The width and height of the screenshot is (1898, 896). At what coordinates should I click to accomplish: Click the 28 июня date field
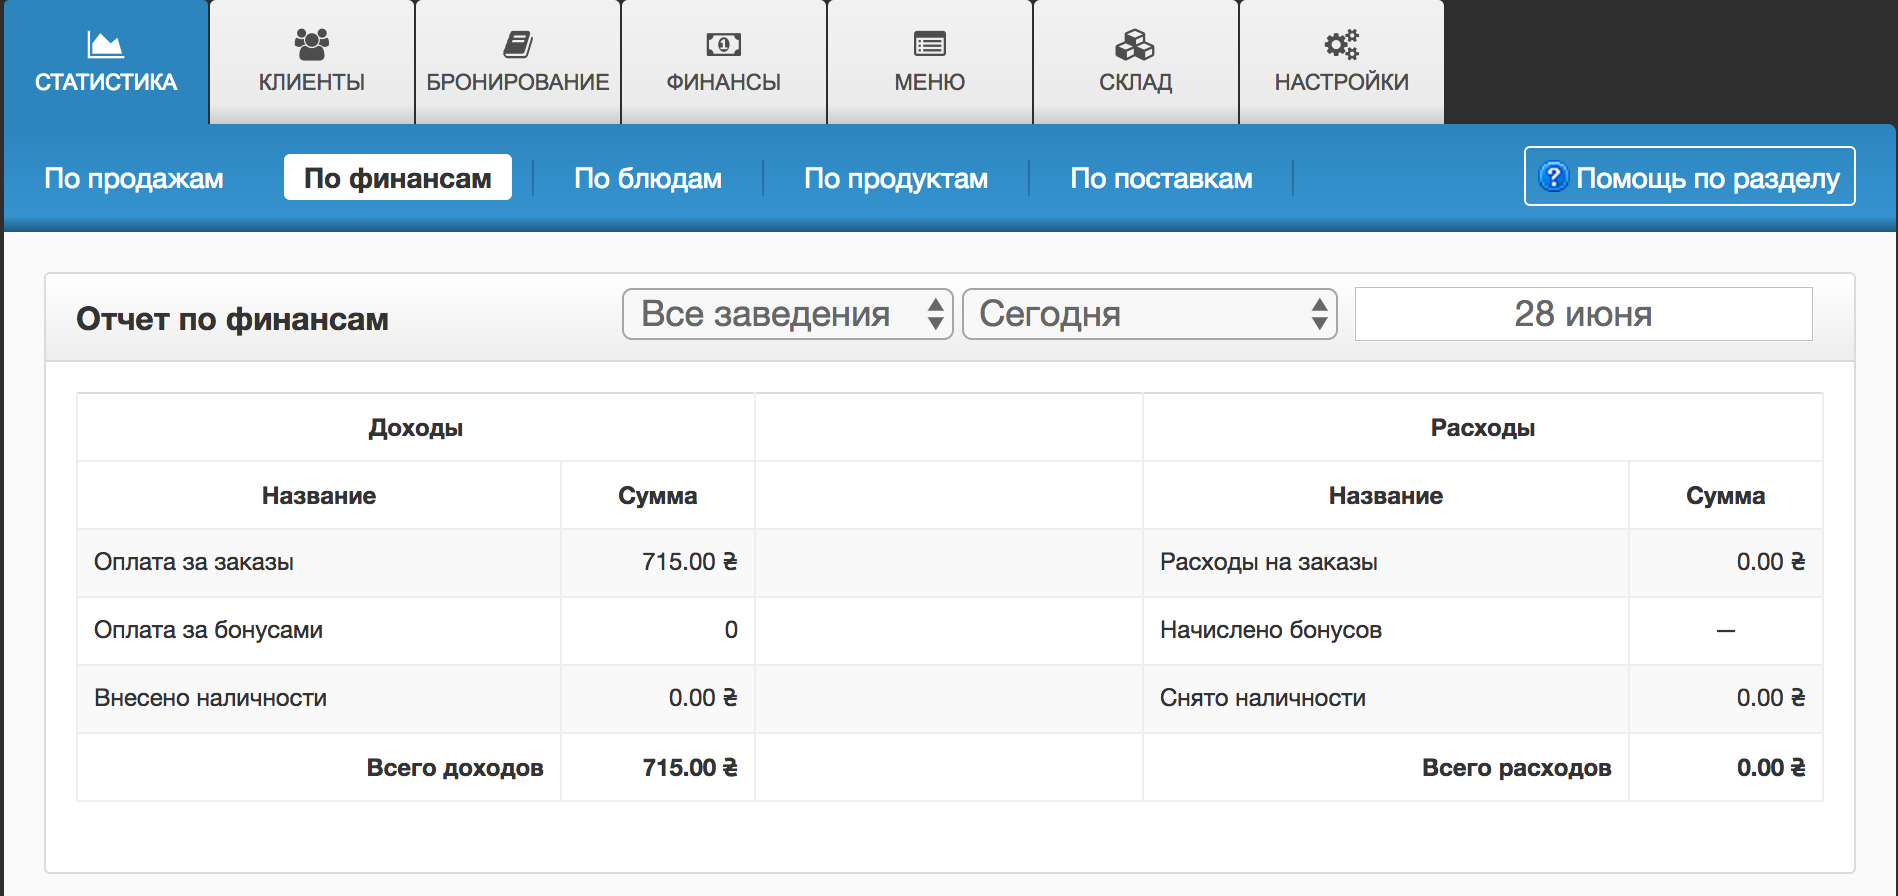pos(1584,314)
